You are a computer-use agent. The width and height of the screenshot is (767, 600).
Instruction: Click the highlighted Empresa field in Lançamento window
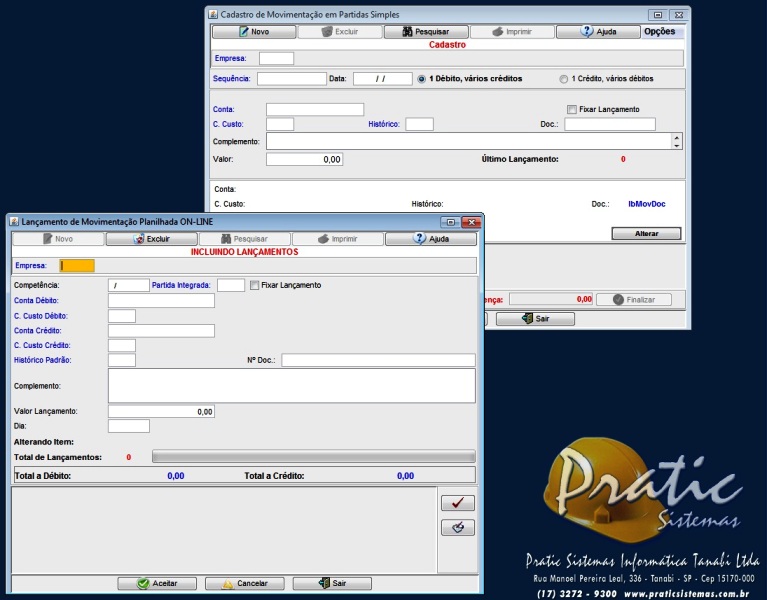77,266
